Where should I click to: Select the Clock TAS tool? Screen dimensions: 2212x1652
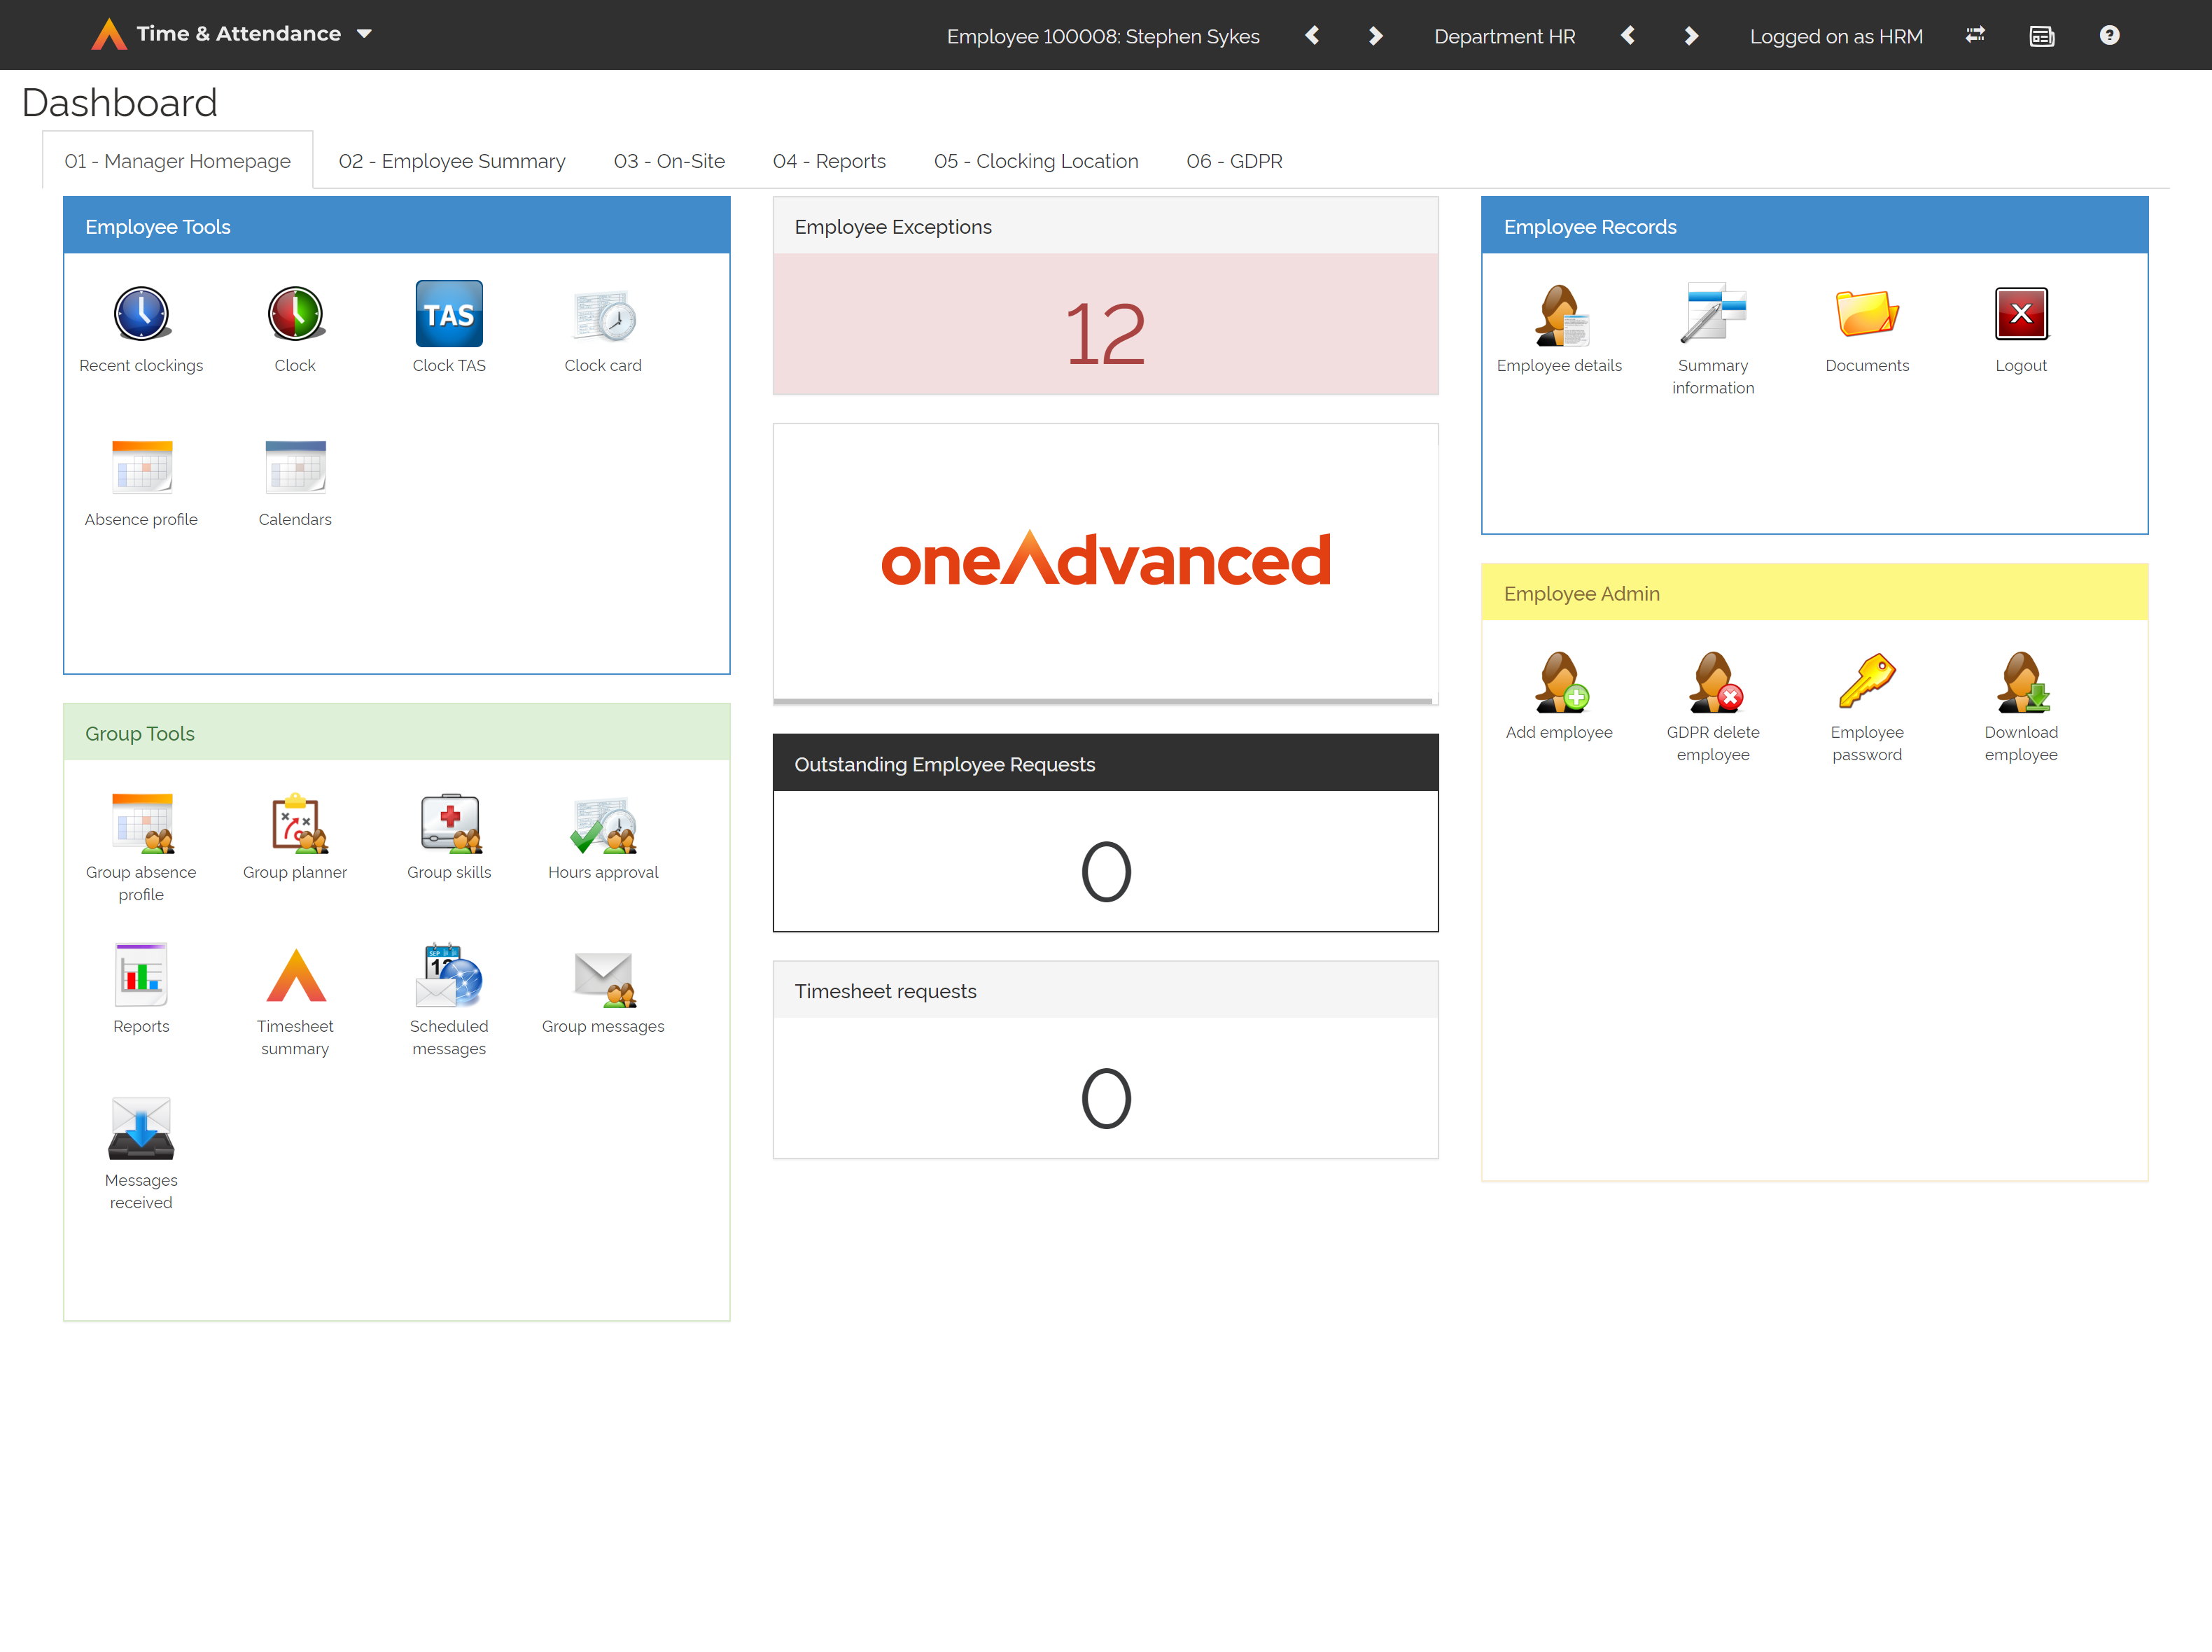(x=449, y=314)
